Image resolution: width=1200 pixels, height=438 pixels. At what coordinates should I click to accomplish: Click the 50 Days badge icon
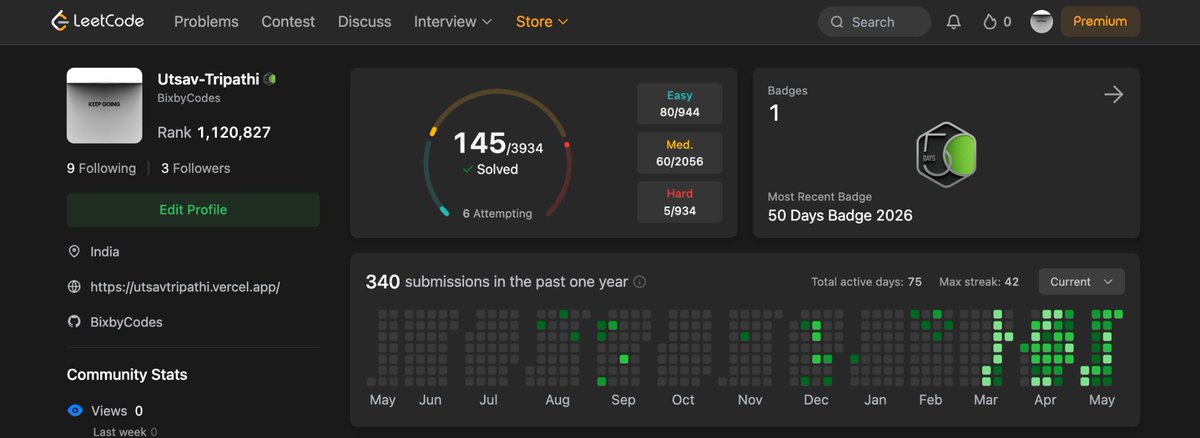[x=946, y=155]
